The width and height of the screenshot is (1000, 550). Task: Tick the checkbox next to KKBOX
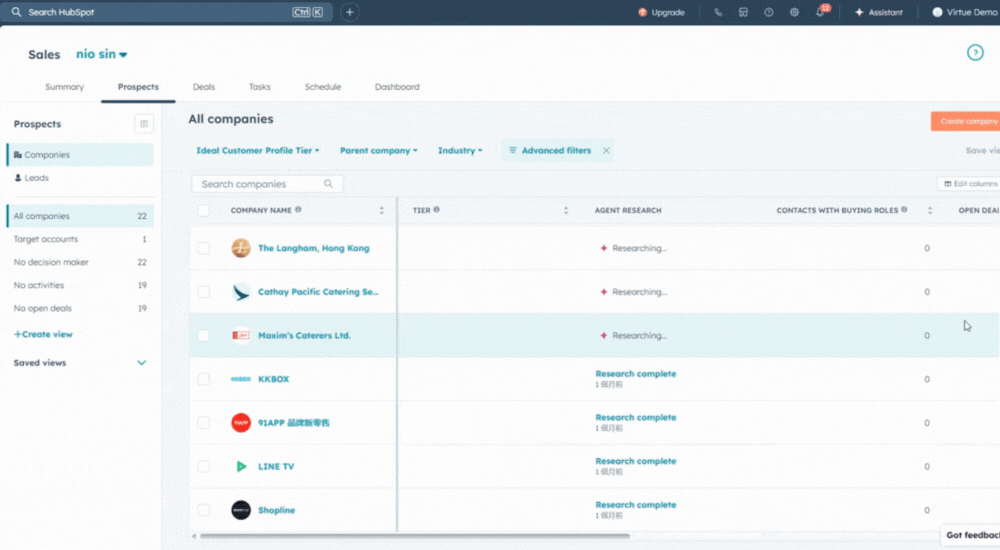pyautogui.click(x=204, y=379)
